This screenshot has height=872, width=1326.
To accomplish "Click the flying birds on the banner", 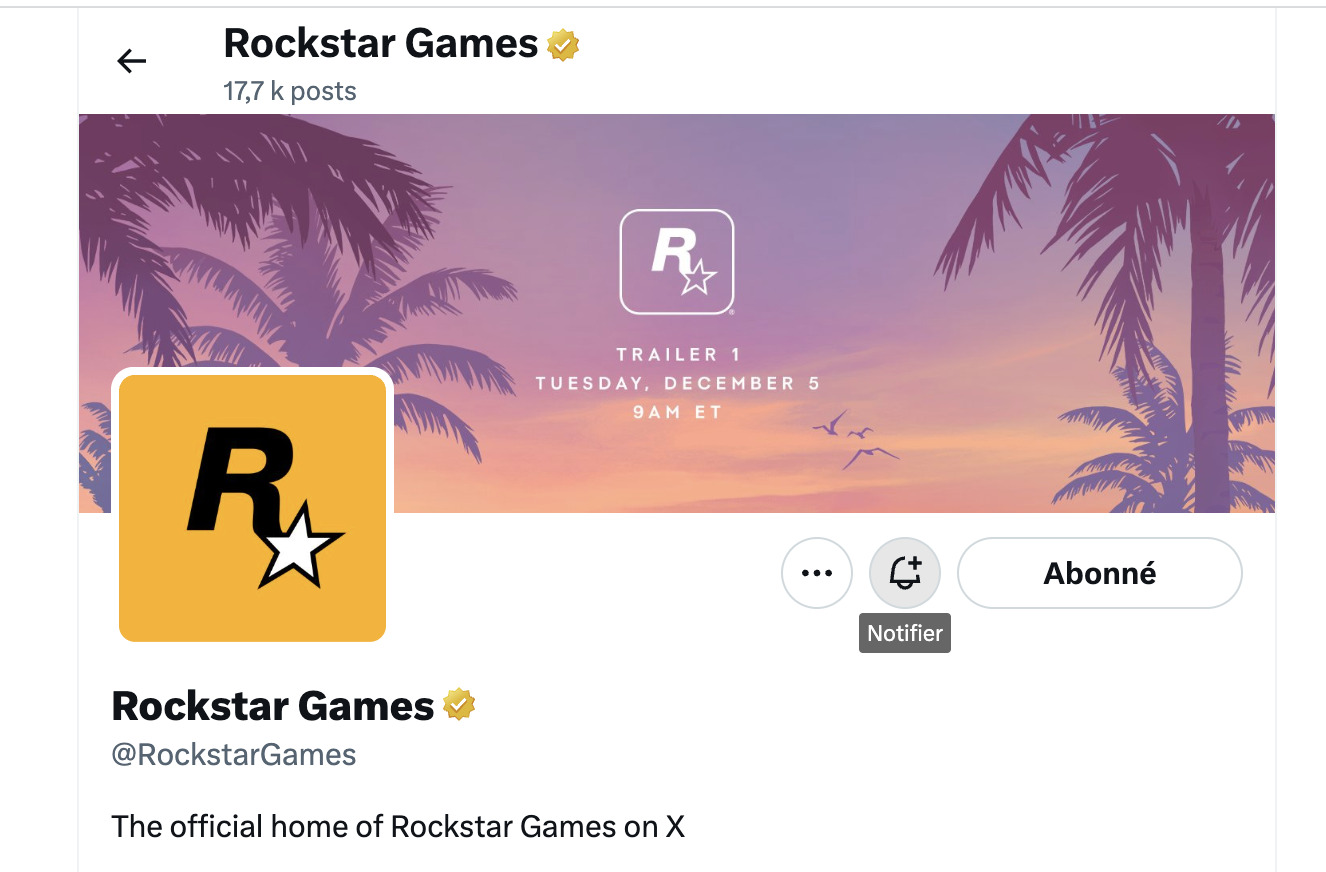I will click(855, 439).
